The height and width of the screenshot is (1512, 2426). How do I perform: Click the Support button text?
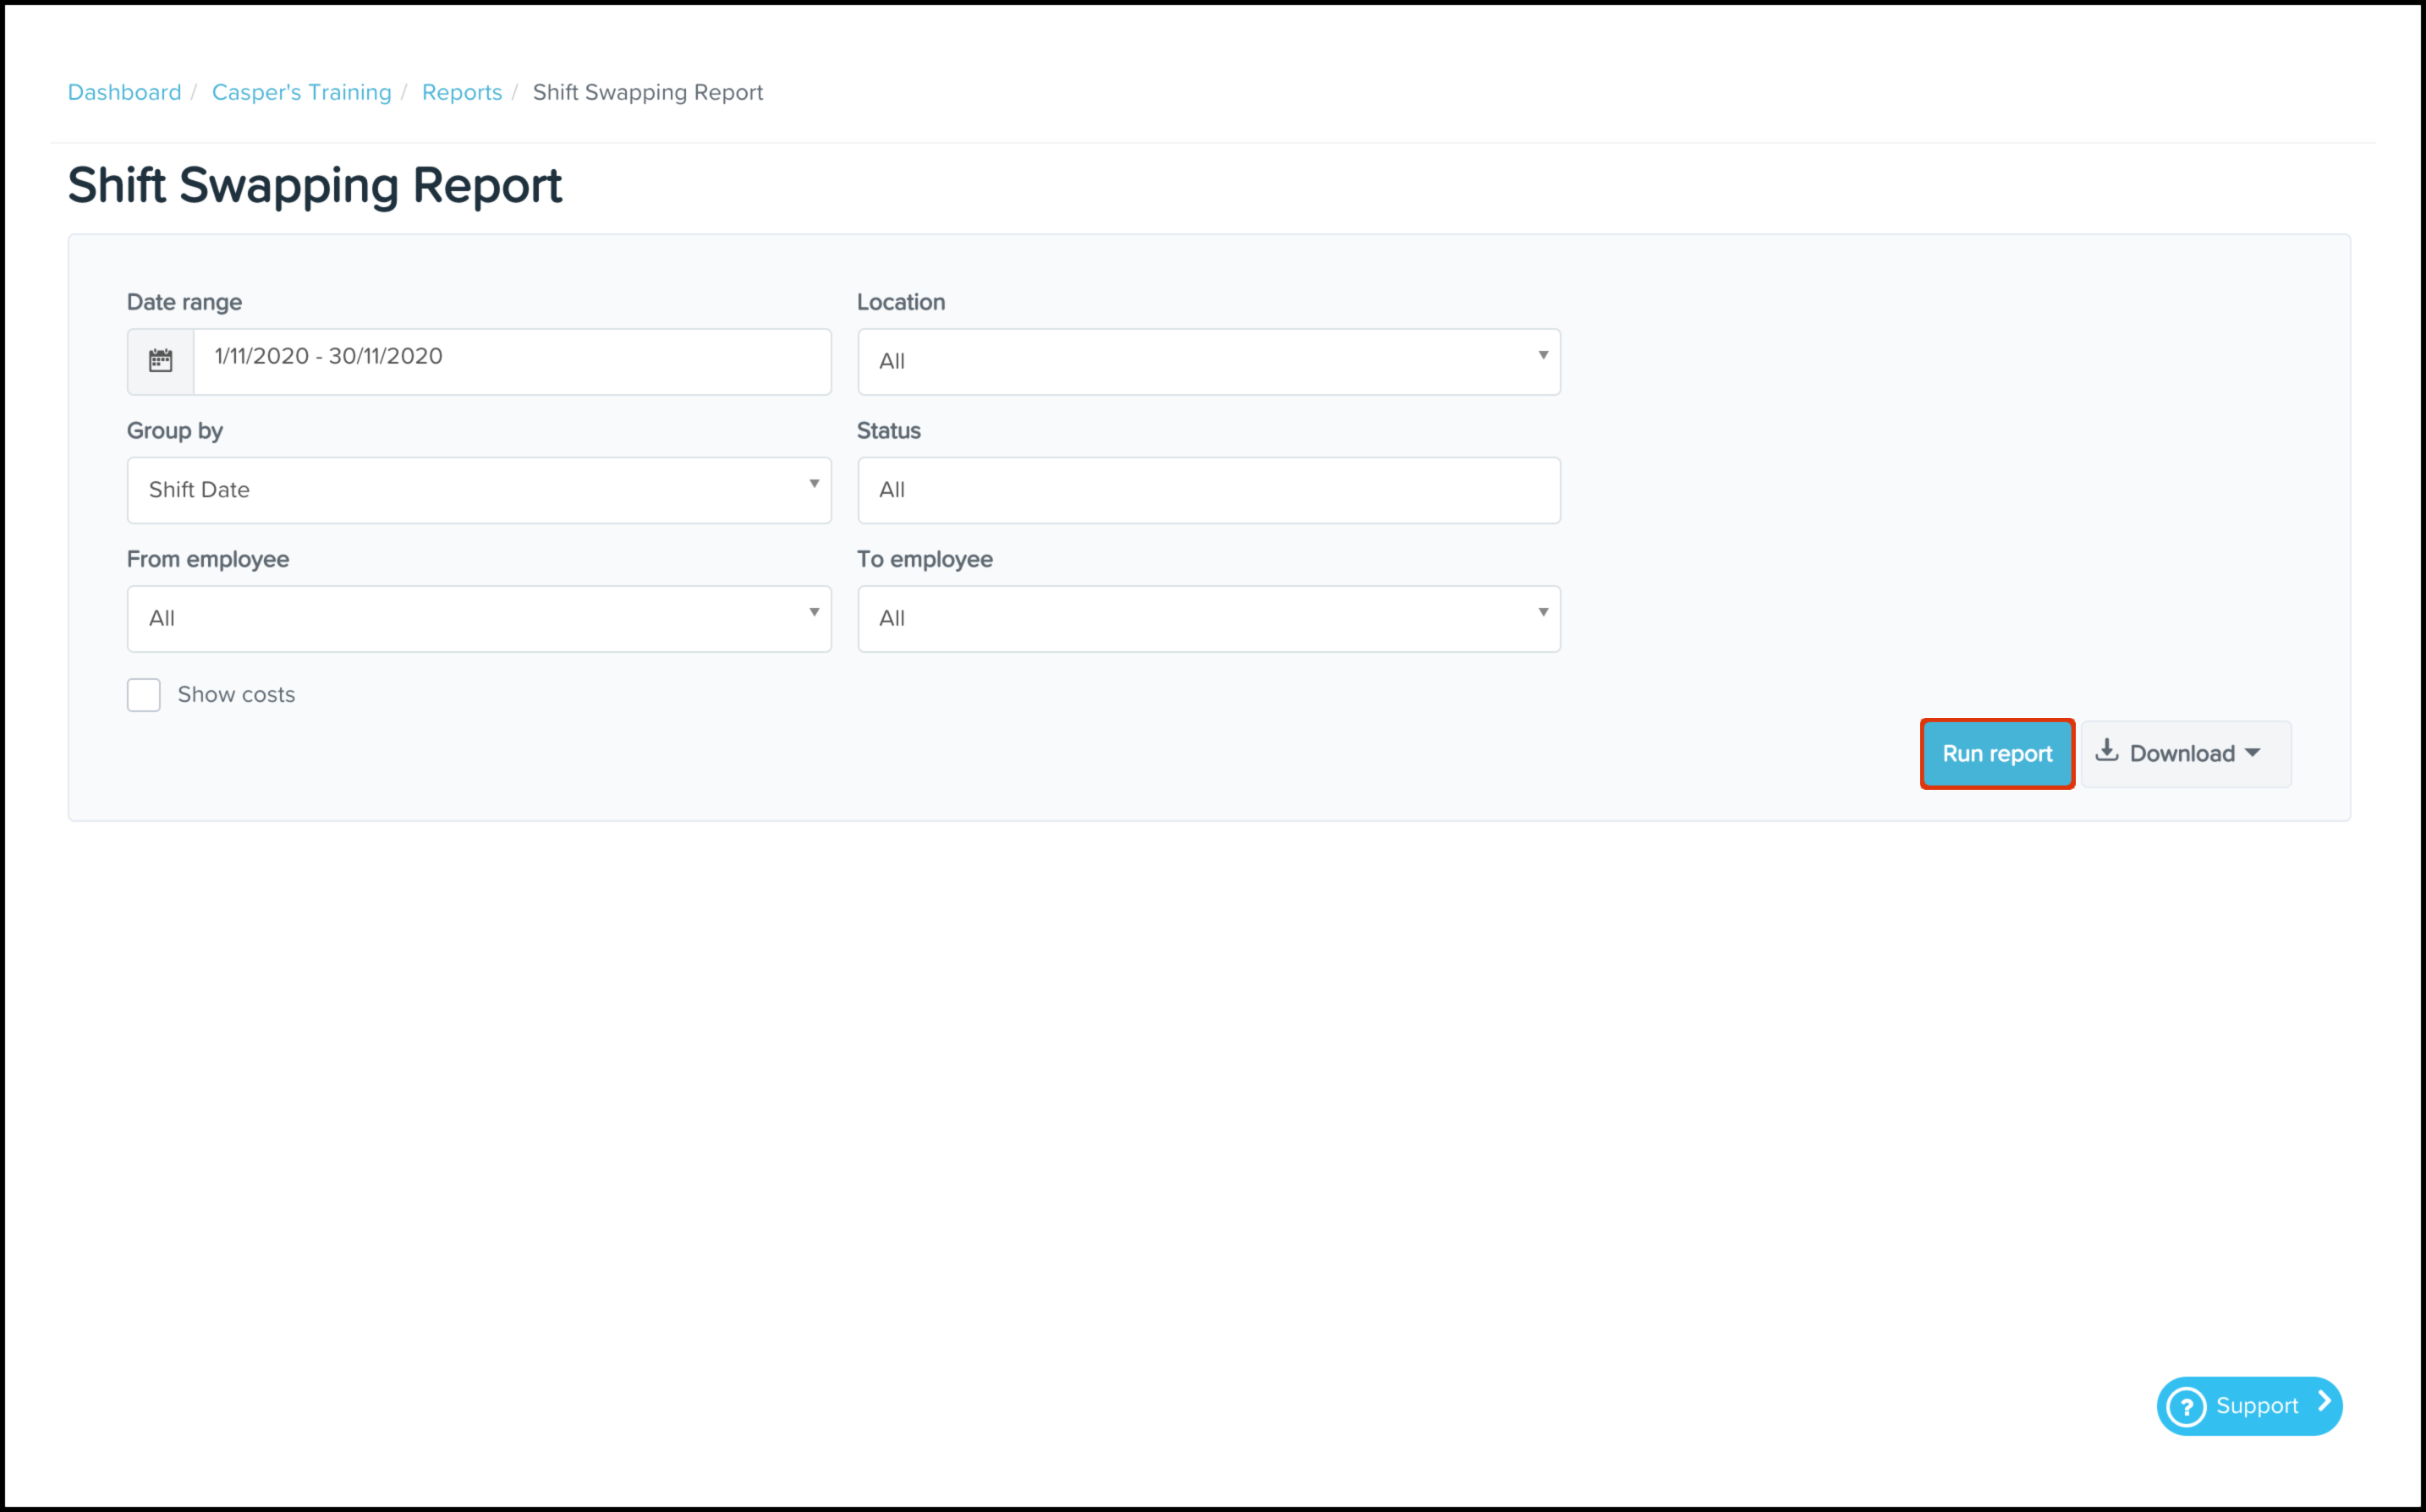point(2256,1406)
